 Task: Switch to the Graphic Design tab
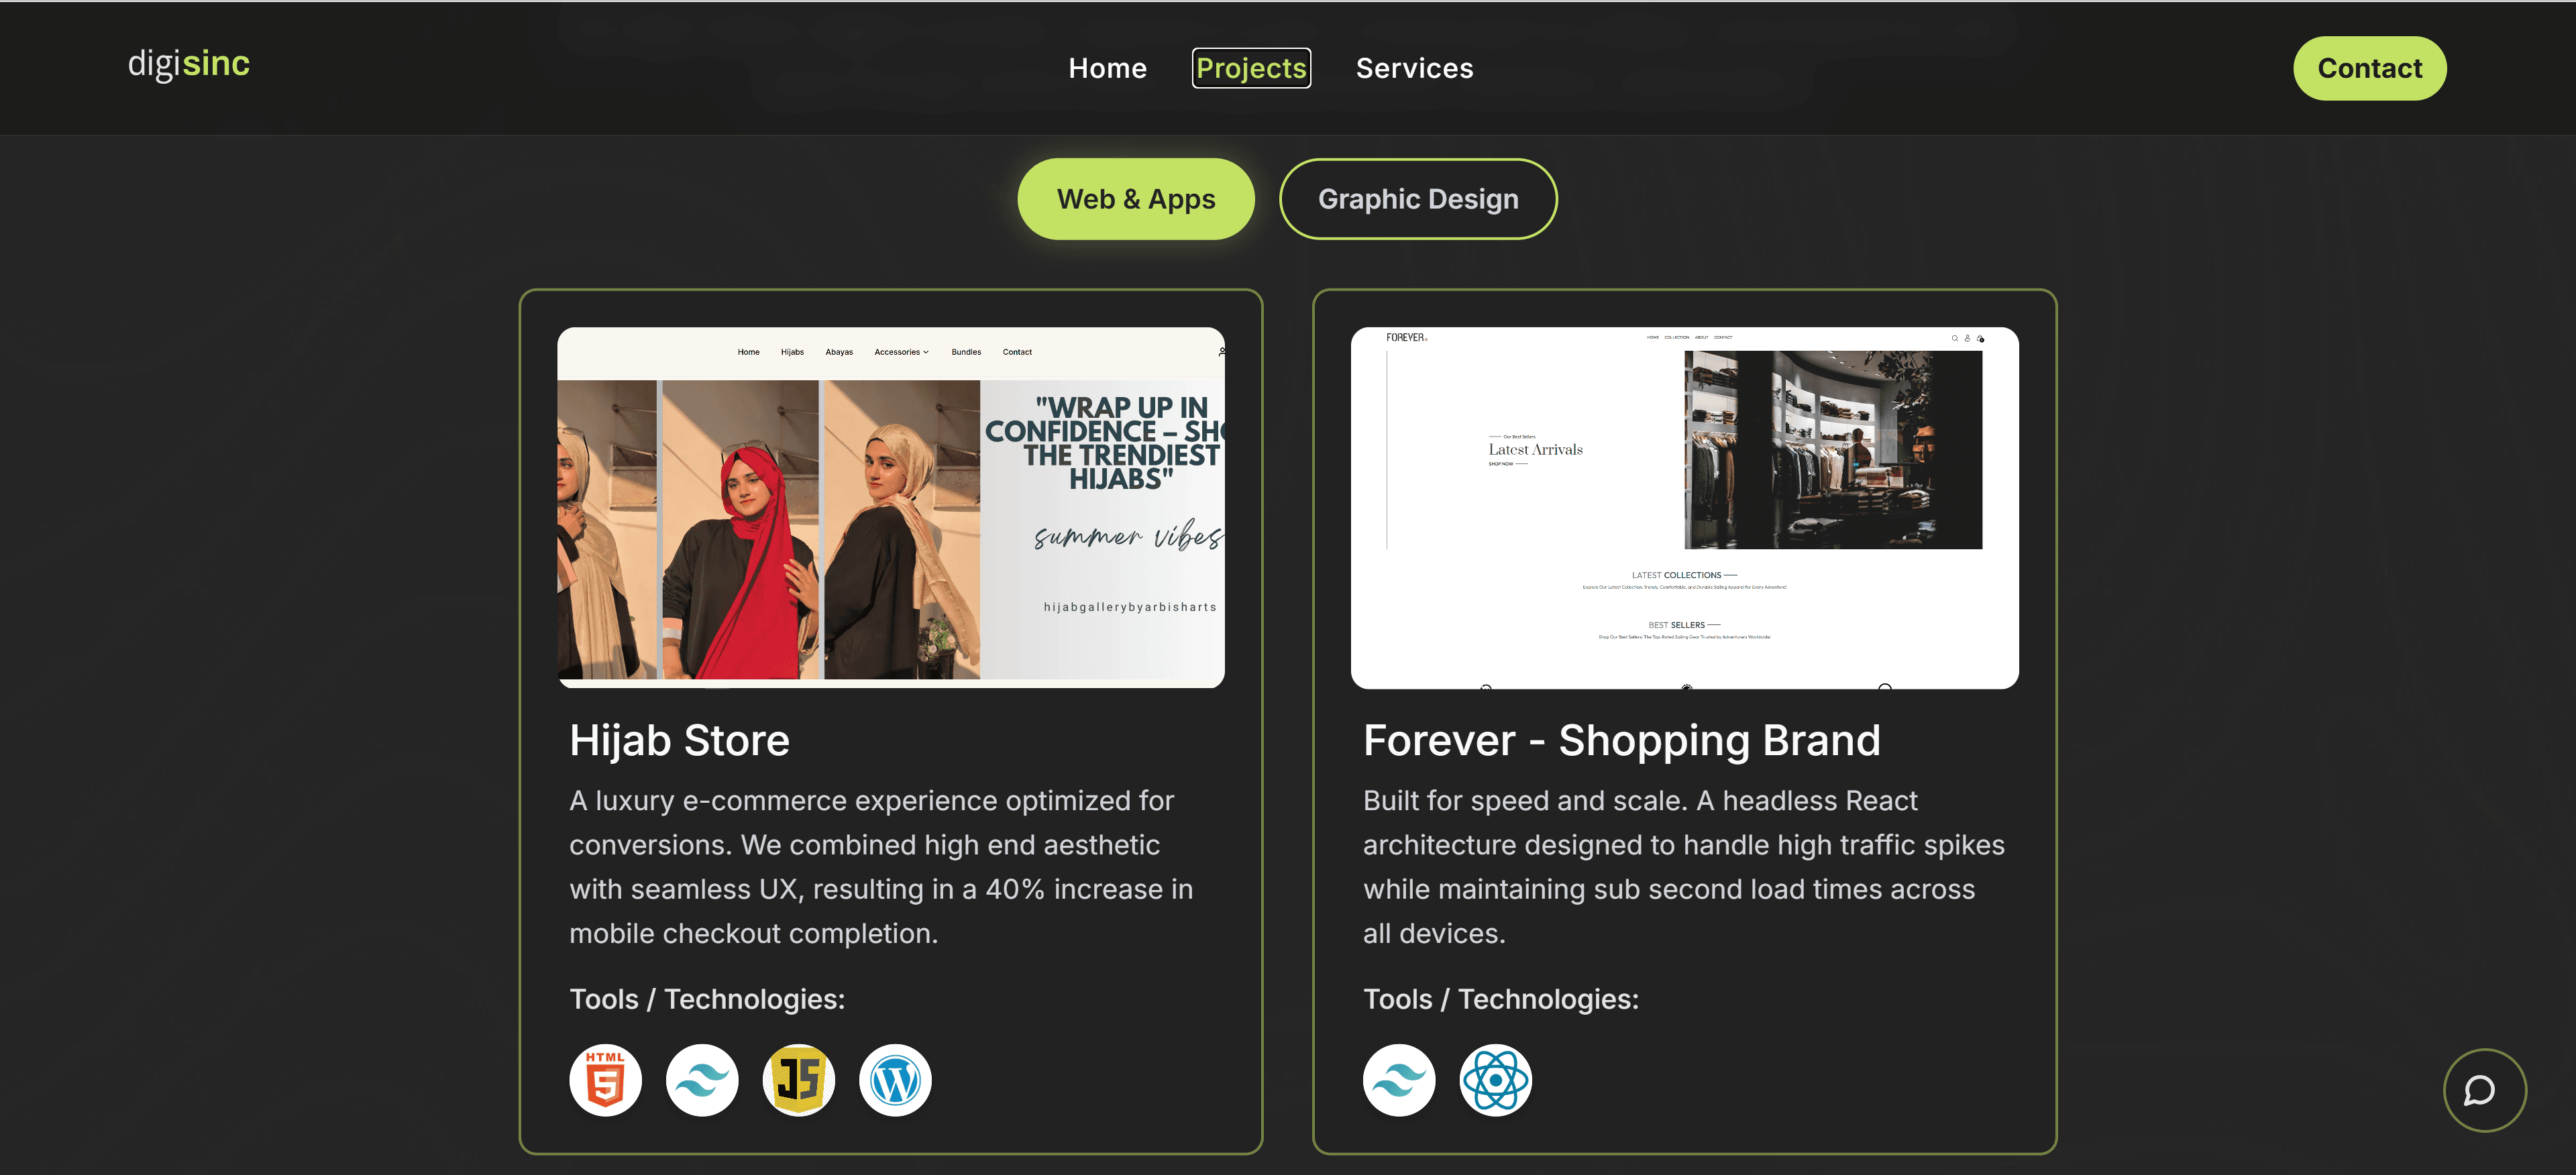tap(1418, 199)
